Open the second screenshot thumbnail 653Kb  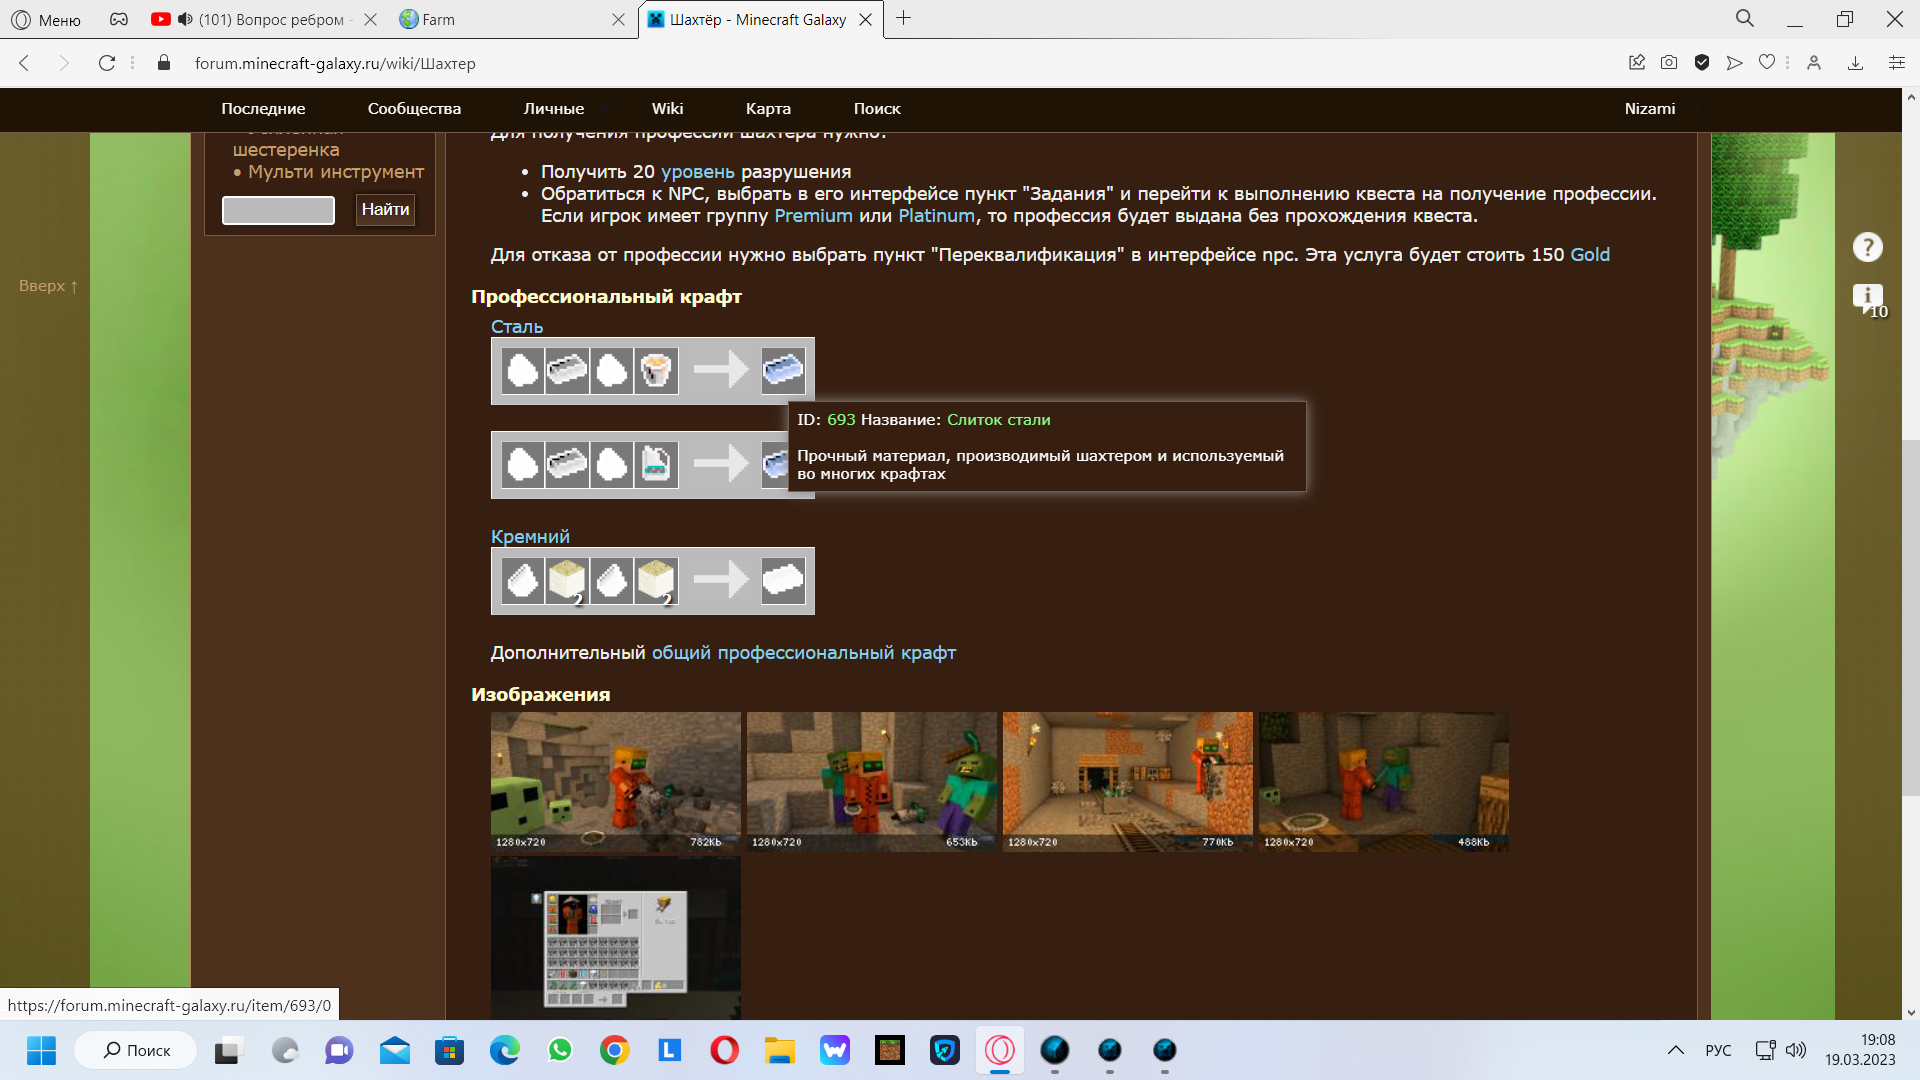(x=872, y=782)
